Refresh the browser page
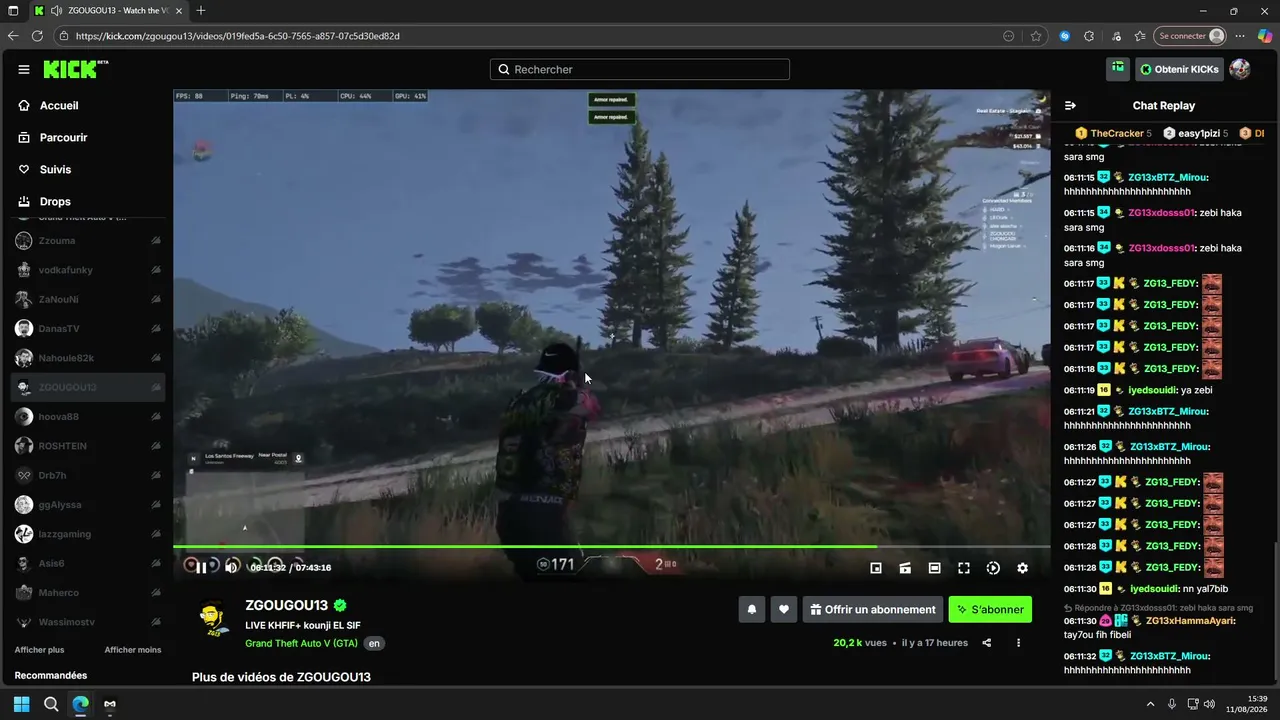1280x720 pixels. 37,36
